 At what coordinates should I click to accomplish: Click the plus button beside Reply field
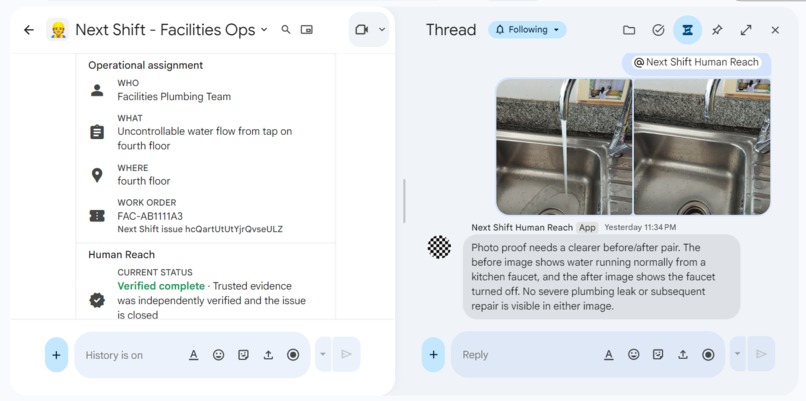point(433,354)
